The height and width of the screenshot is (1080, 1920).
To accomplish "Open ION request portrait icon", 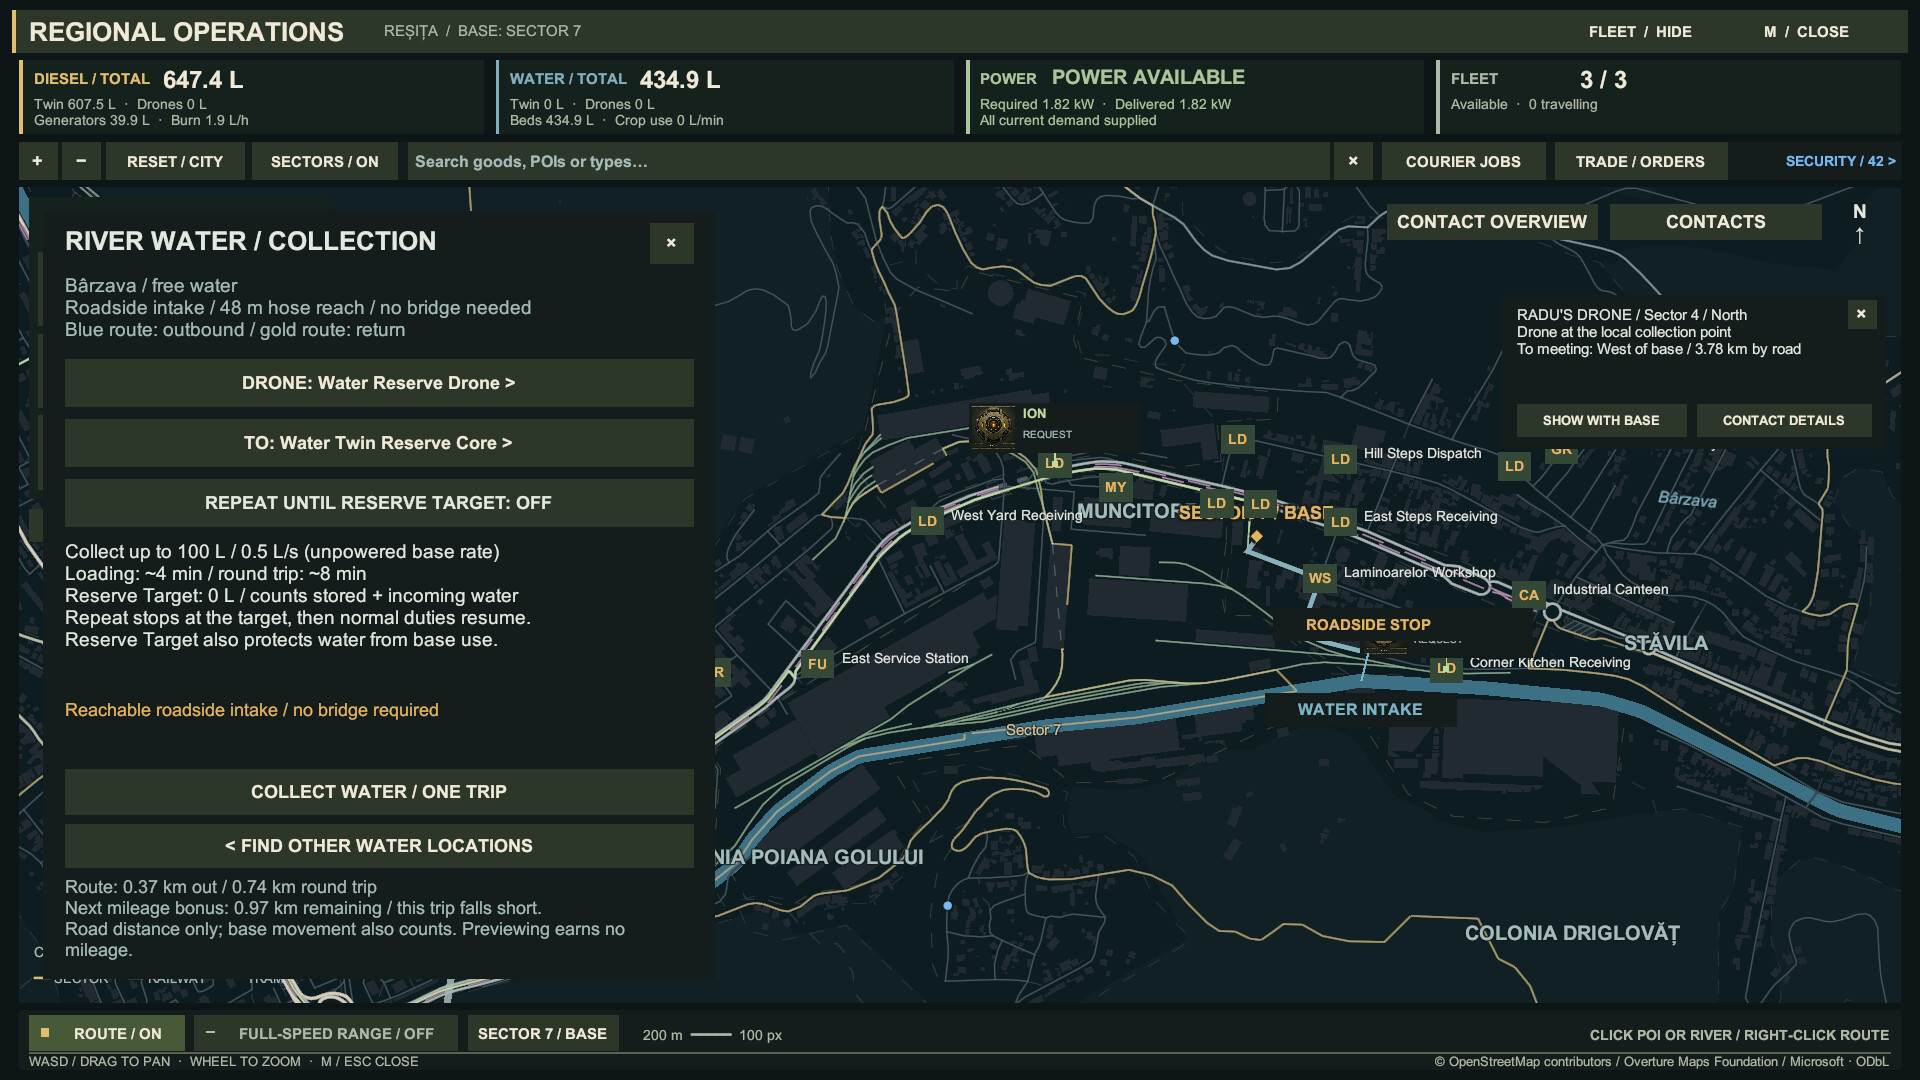I will click(x=993, y=426).
